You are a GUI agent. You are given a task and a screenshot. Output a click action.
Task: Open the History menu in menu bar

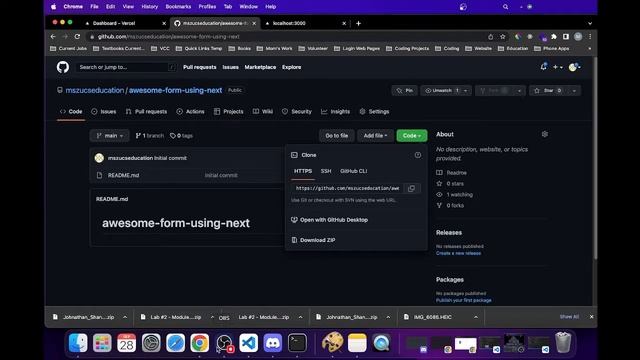(x=149, y=7)
